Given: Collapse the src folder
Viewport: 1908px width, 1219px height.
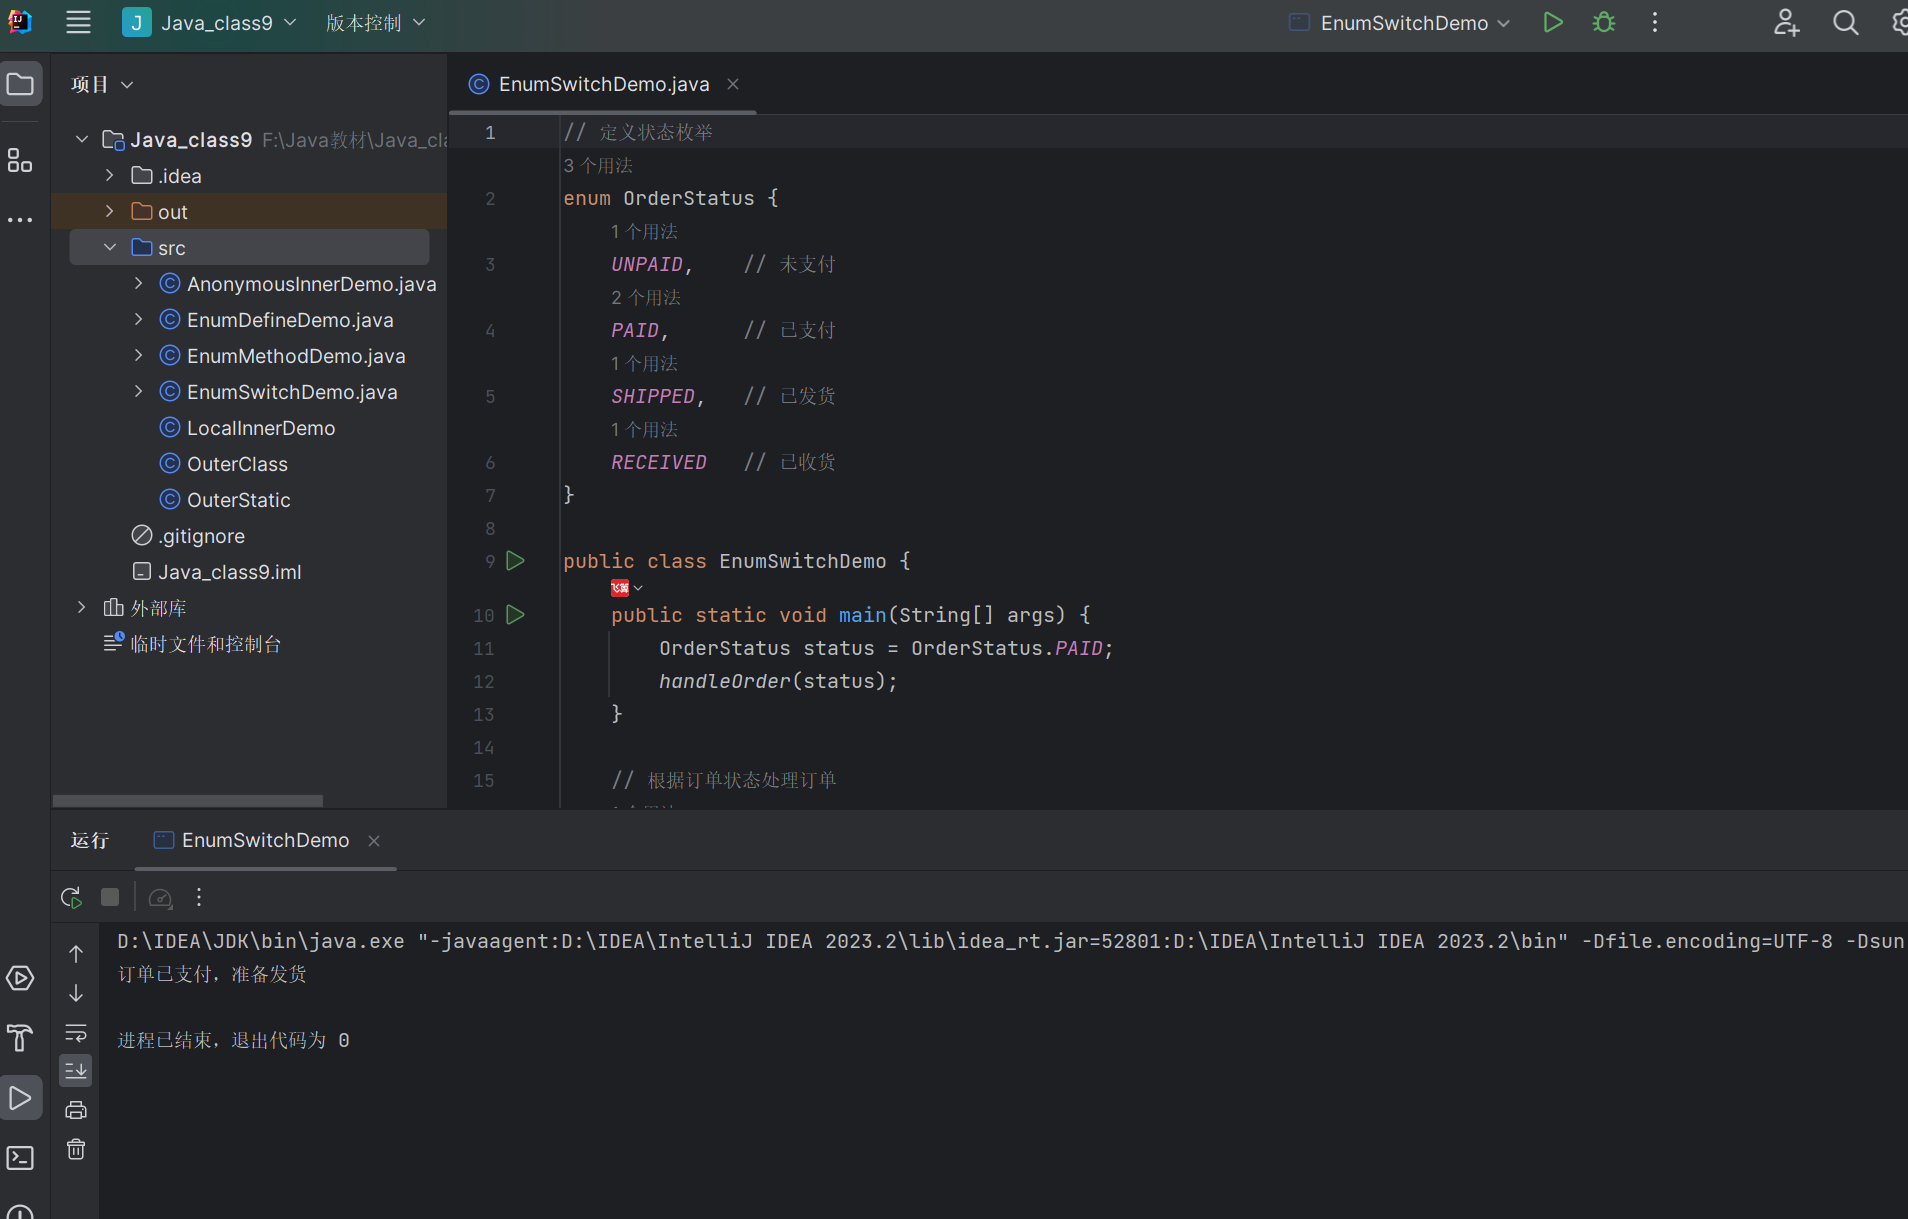Looking at the screenshot, I should tap(110, 248).
